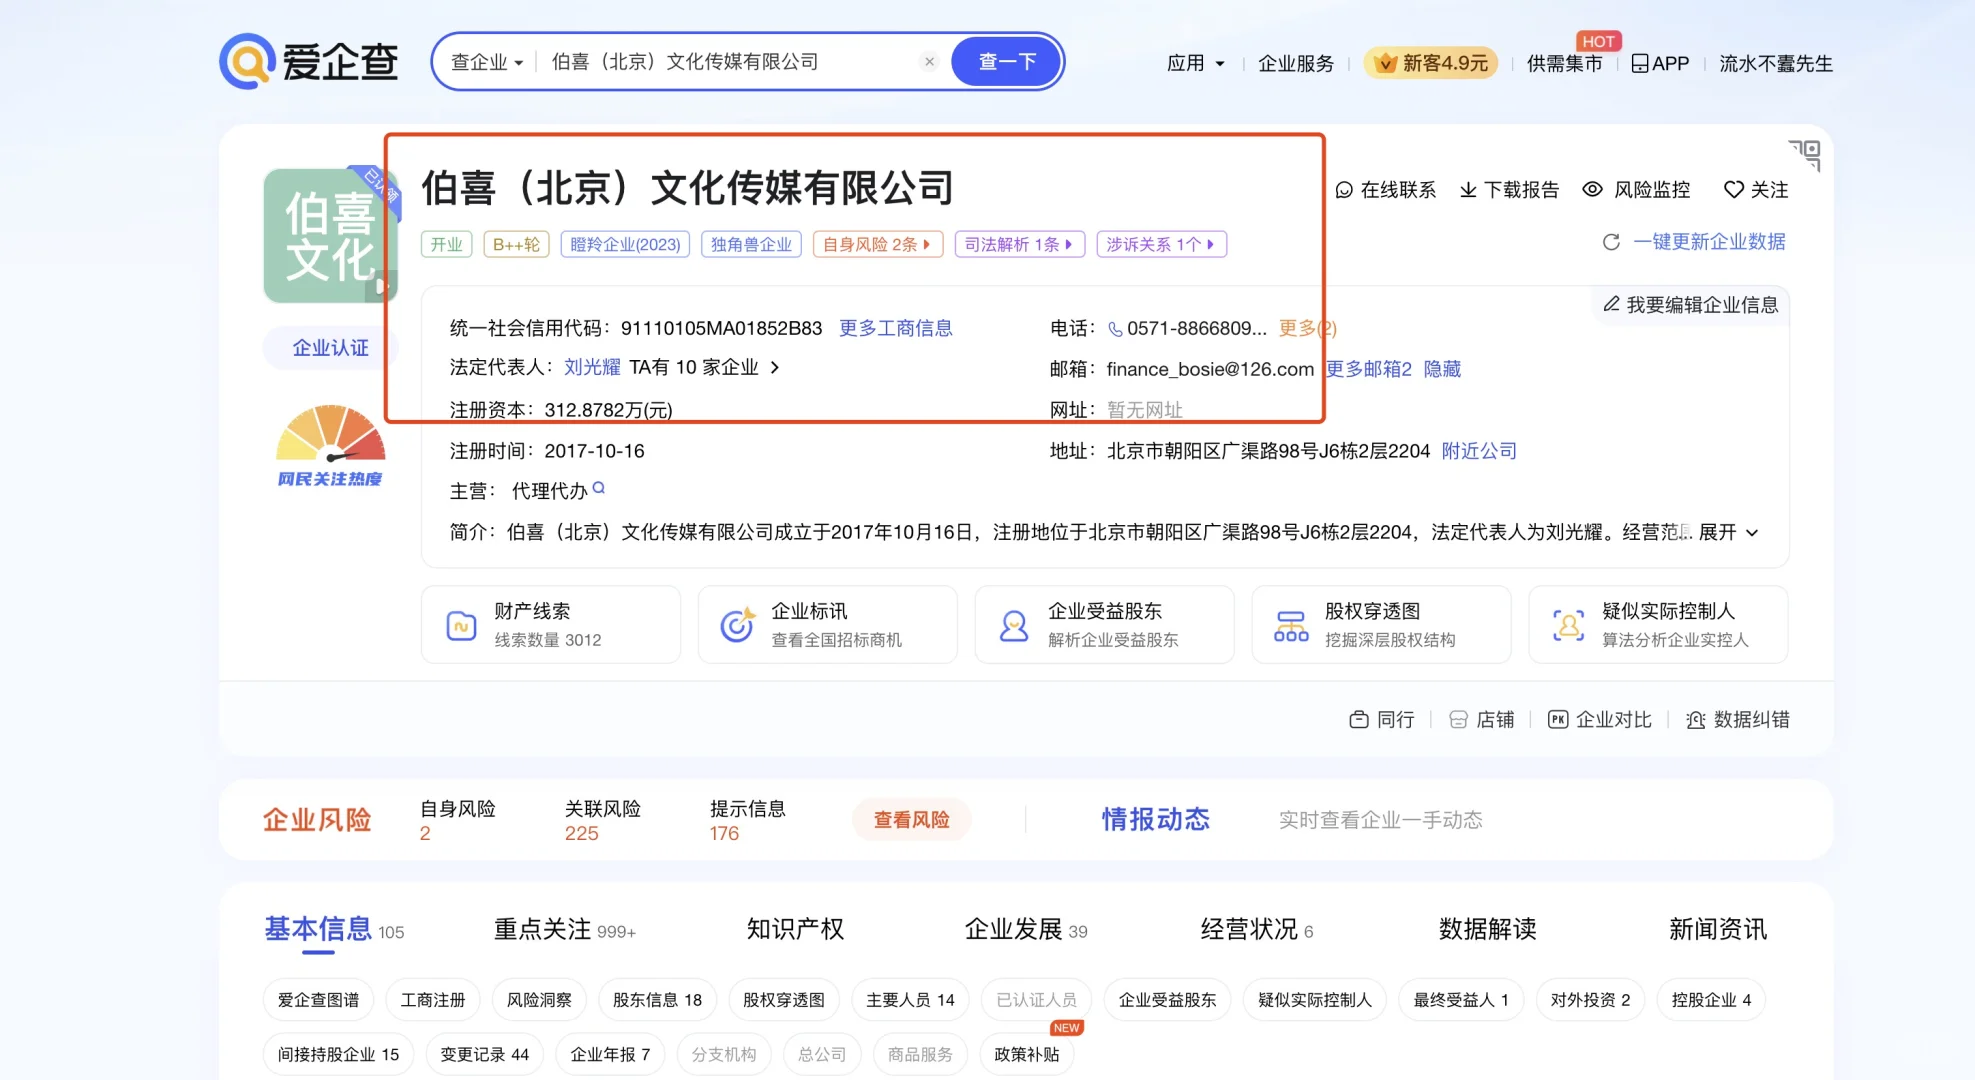Click the 伯喜文化 company logo thumbnail

coord(331,236)
